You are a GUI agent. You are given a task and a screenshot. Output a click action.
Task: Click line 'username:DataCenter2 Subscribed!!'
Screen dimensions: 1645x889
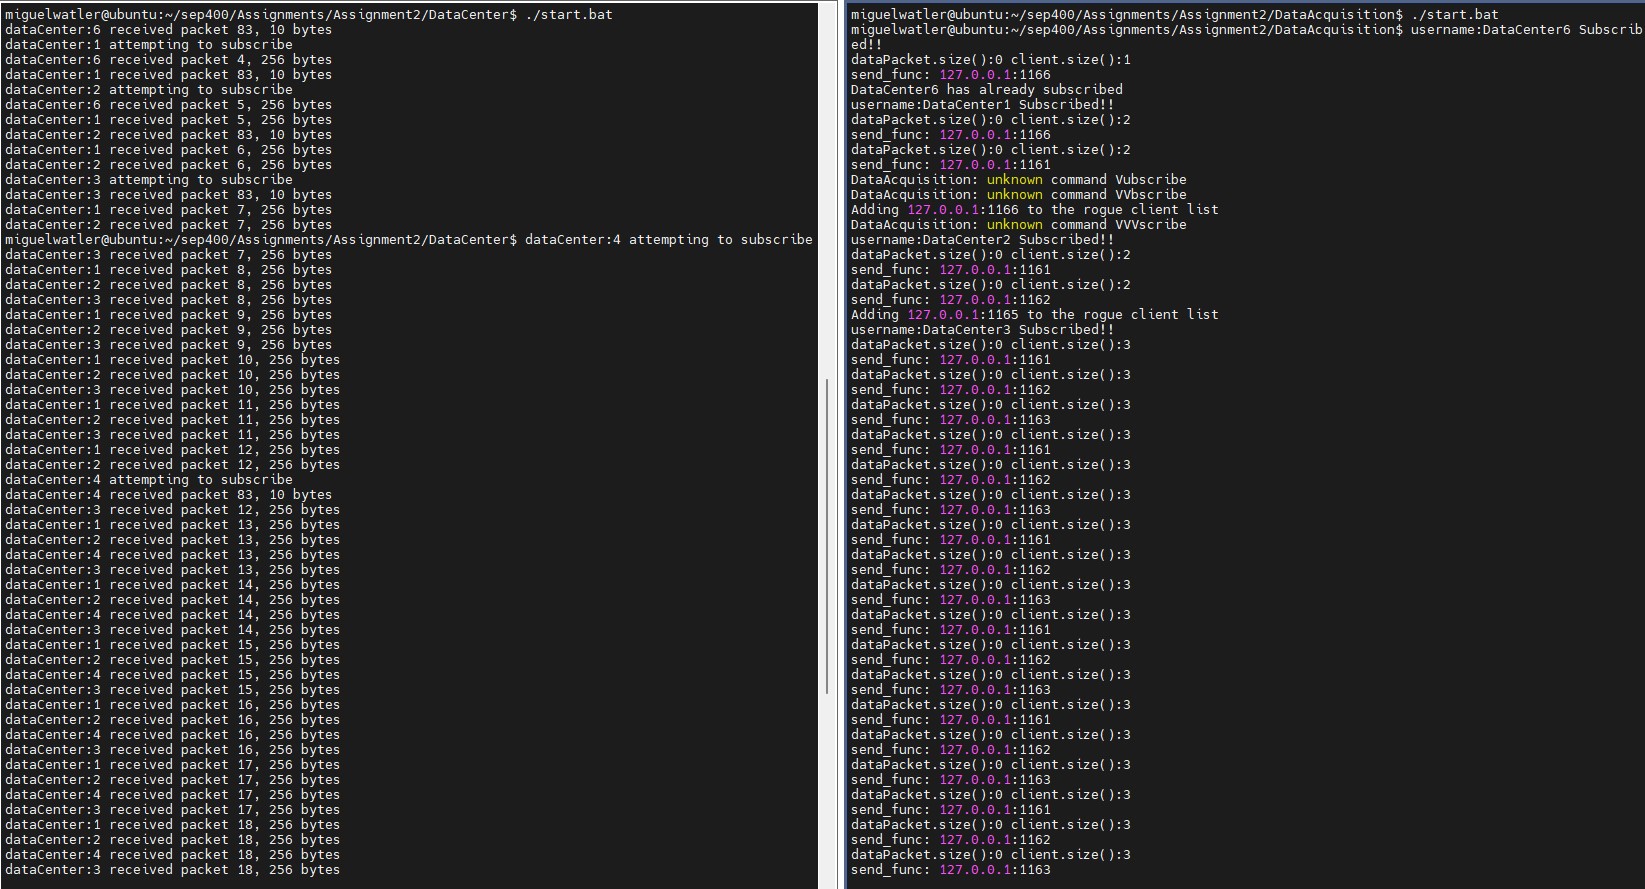click(983, 240)
